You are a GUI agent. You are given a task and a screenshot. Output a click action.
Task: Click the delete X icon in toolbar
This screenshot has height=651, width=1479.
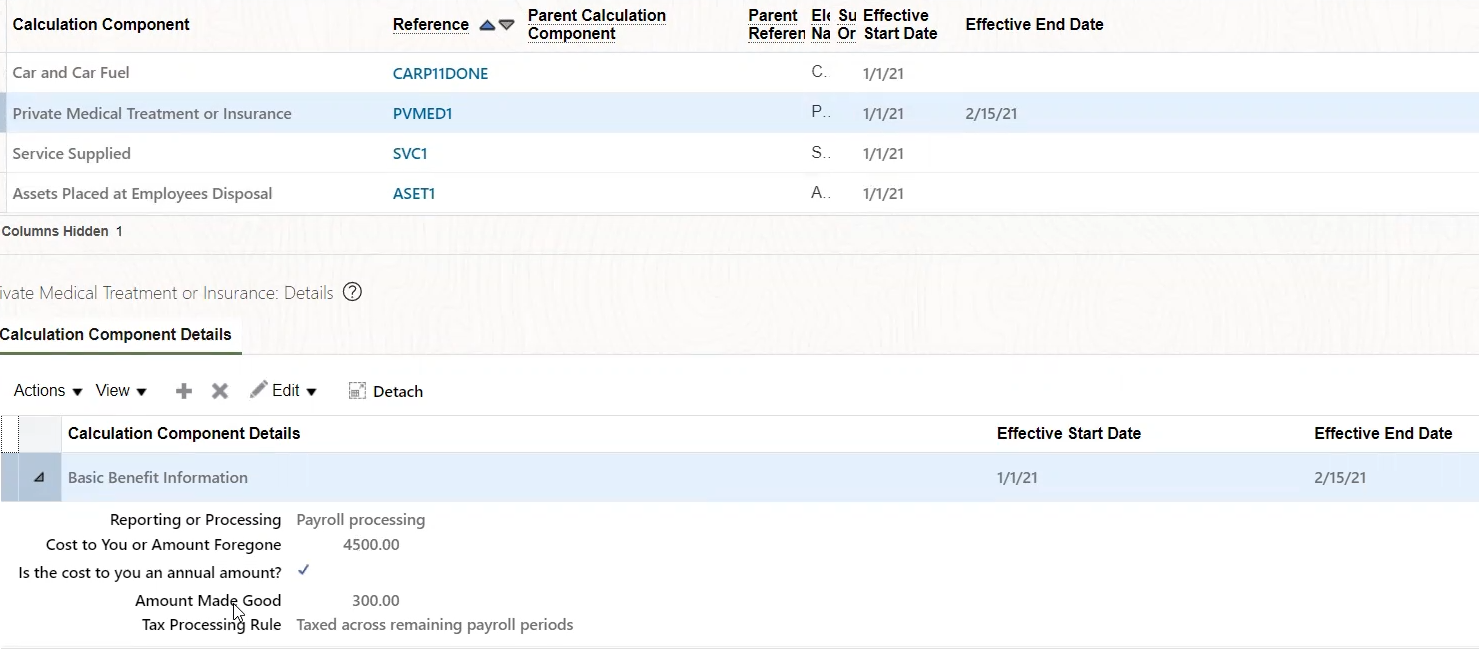point(220,391)
